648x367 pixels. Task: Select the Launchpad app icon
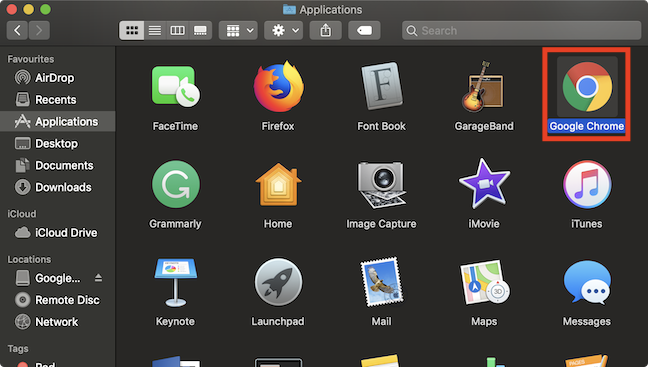[x=278, y=282]
